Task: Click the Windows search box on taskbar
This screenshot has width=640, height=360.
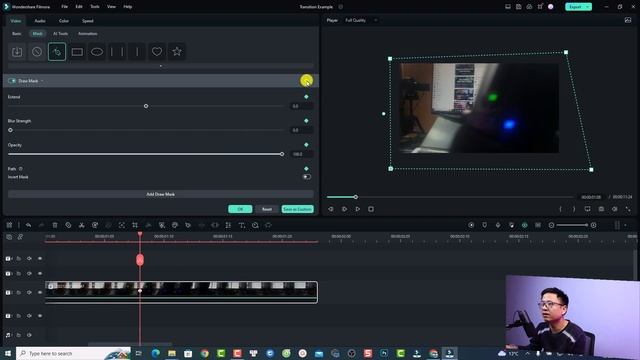Action: click(73, 353)
